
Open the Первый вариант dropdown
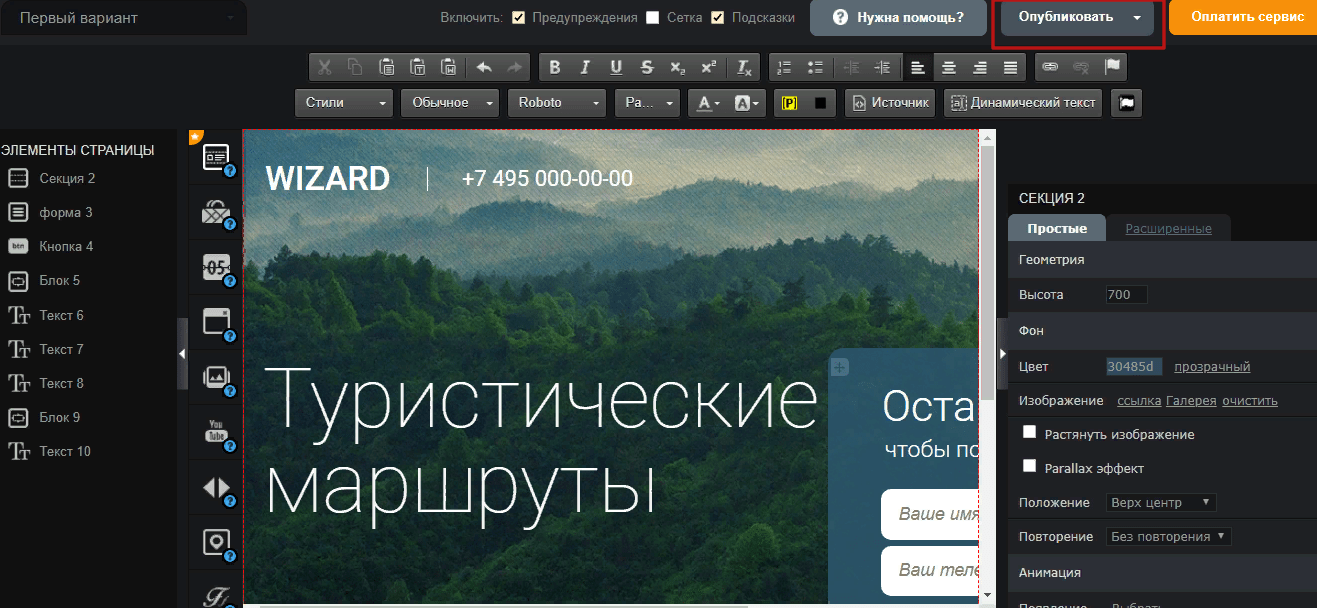click(x=123, y=18)
